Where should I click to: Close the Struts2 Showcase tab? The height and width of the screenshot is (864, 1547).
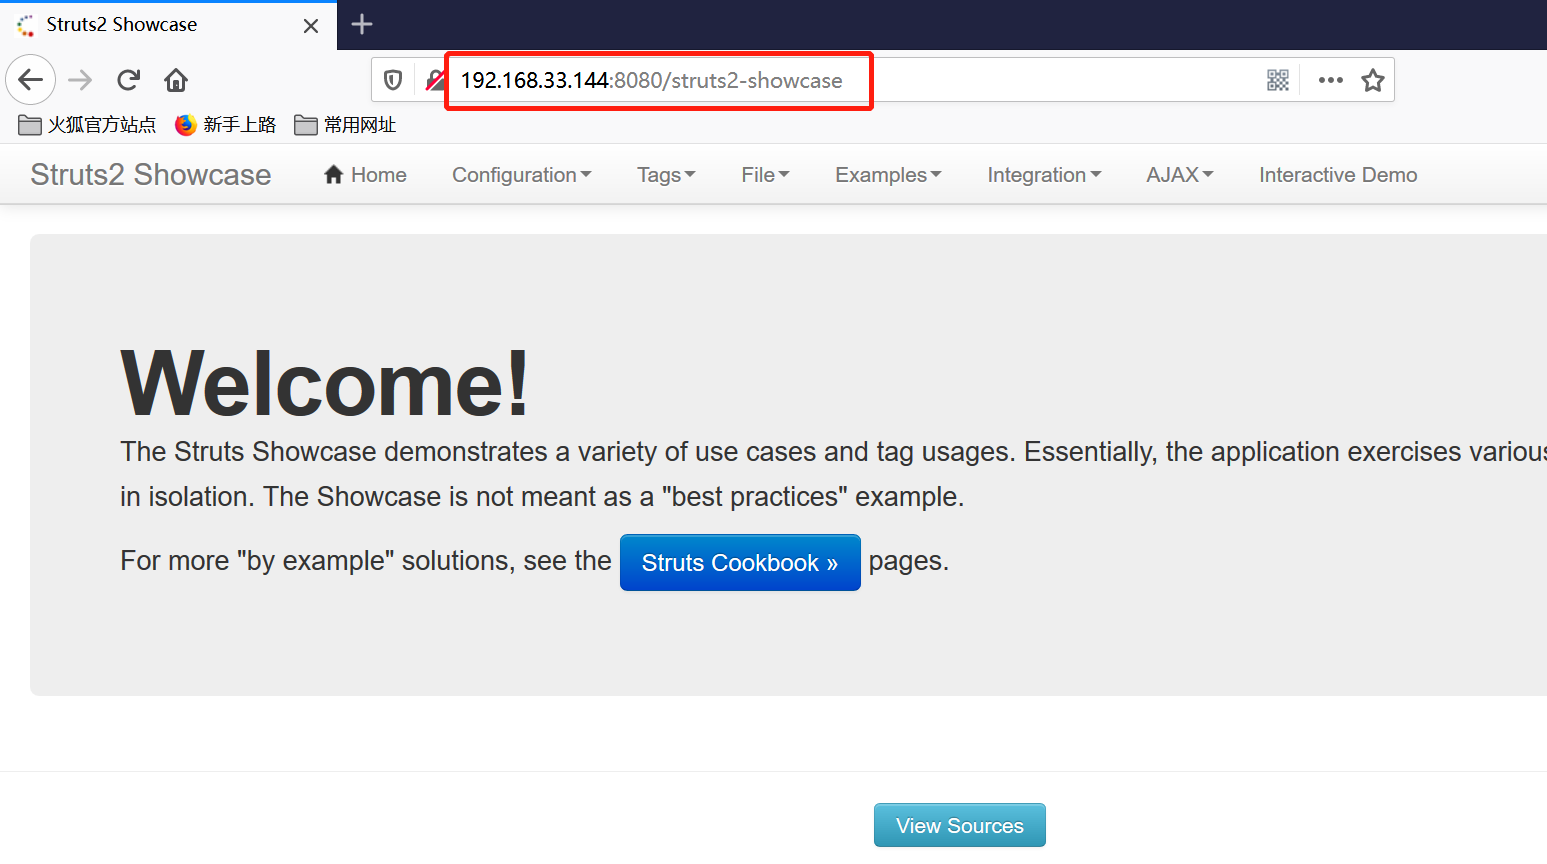tap(311, 26)
